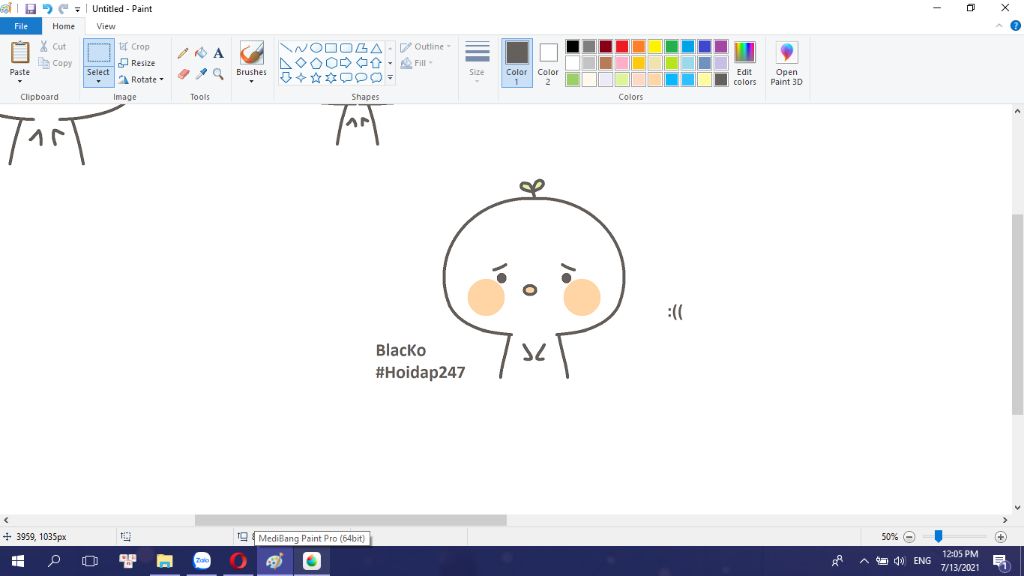
Task: Click the Paste clipboard icon
Action: point(20,53)
